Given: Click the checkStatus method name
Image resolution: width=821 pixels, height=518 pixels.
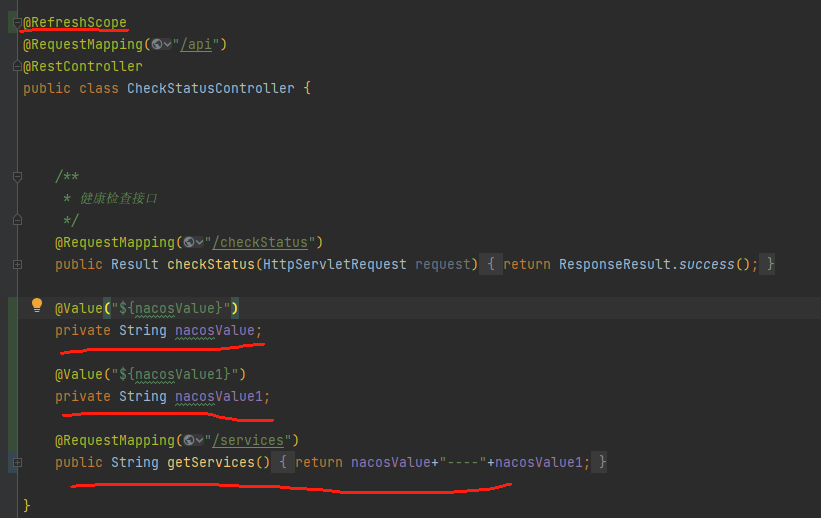Looking at the screenshot, I should point(210,264).
